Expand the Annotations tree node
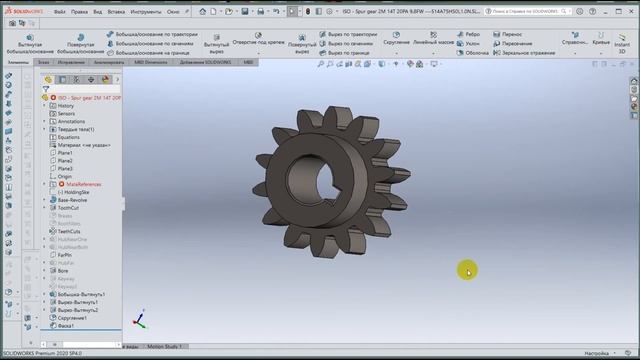 coord(44,121)
